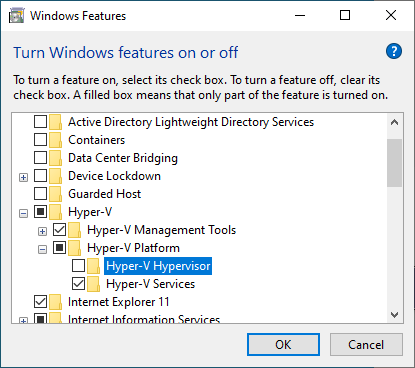Tick the Containers checkbox
Screen dimensions: 415x368
click(40, 140)
